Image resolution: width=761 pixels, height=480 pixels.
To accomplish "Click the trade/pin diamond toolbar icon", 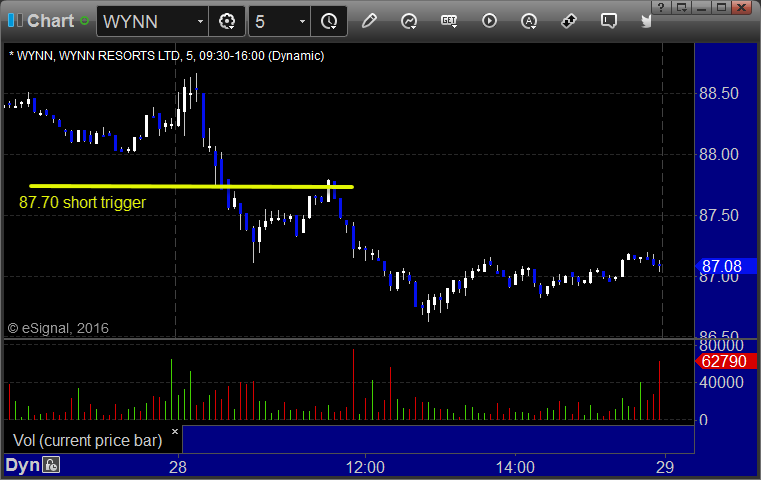I will click(568, 21).
